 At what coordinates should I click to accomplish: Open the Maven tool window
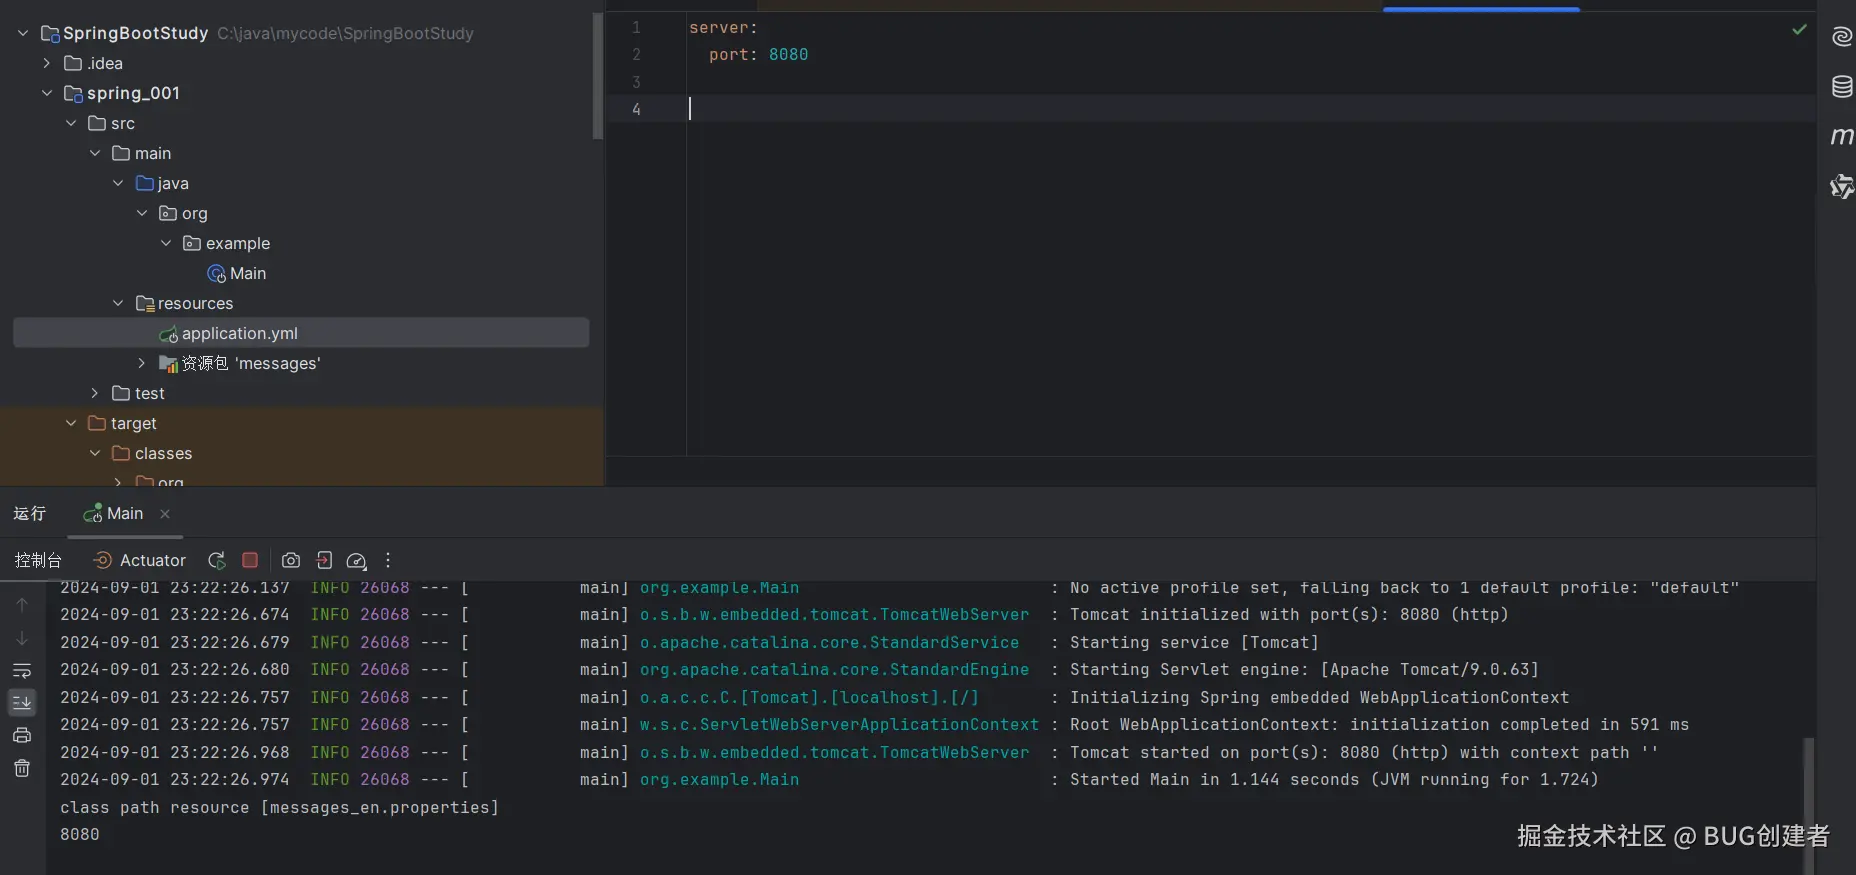[x=1841, y=136]
